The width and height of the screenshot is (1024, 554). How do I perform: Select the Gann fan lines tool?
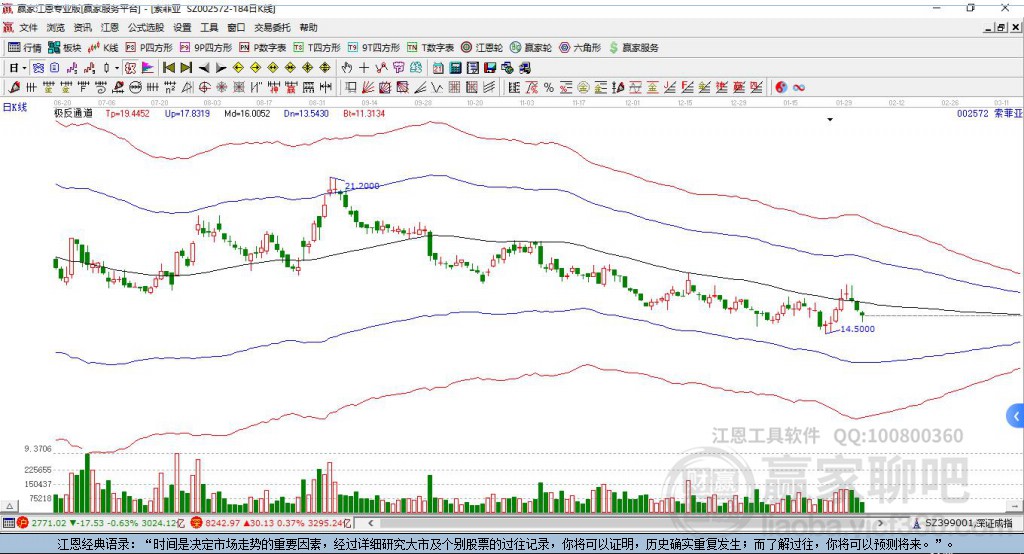tap(368, 88)
